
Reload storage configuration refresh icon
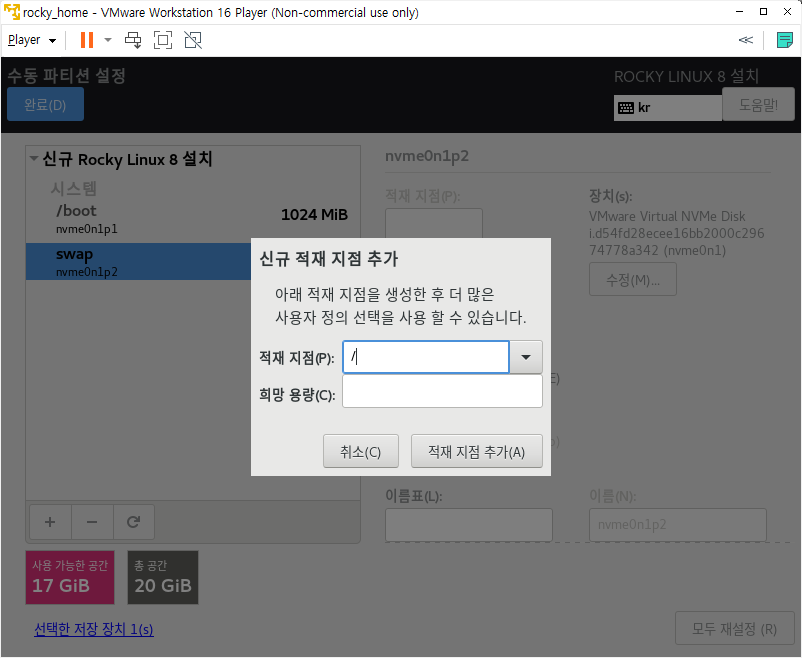coord(133,522)
